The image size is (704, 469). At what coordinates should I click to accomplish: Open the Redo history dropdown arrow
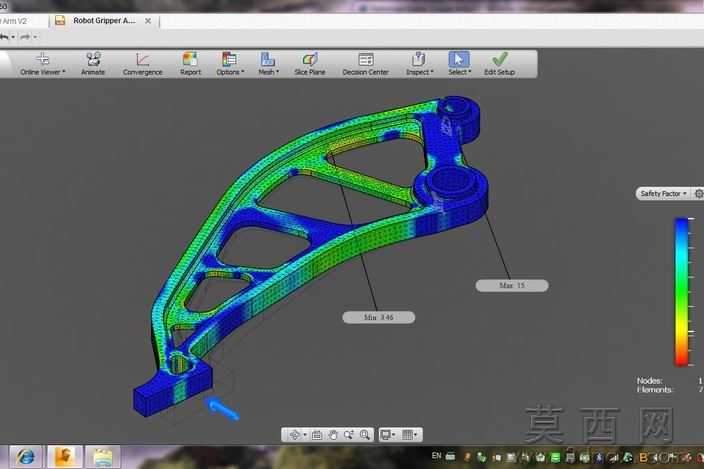[35, 37]
